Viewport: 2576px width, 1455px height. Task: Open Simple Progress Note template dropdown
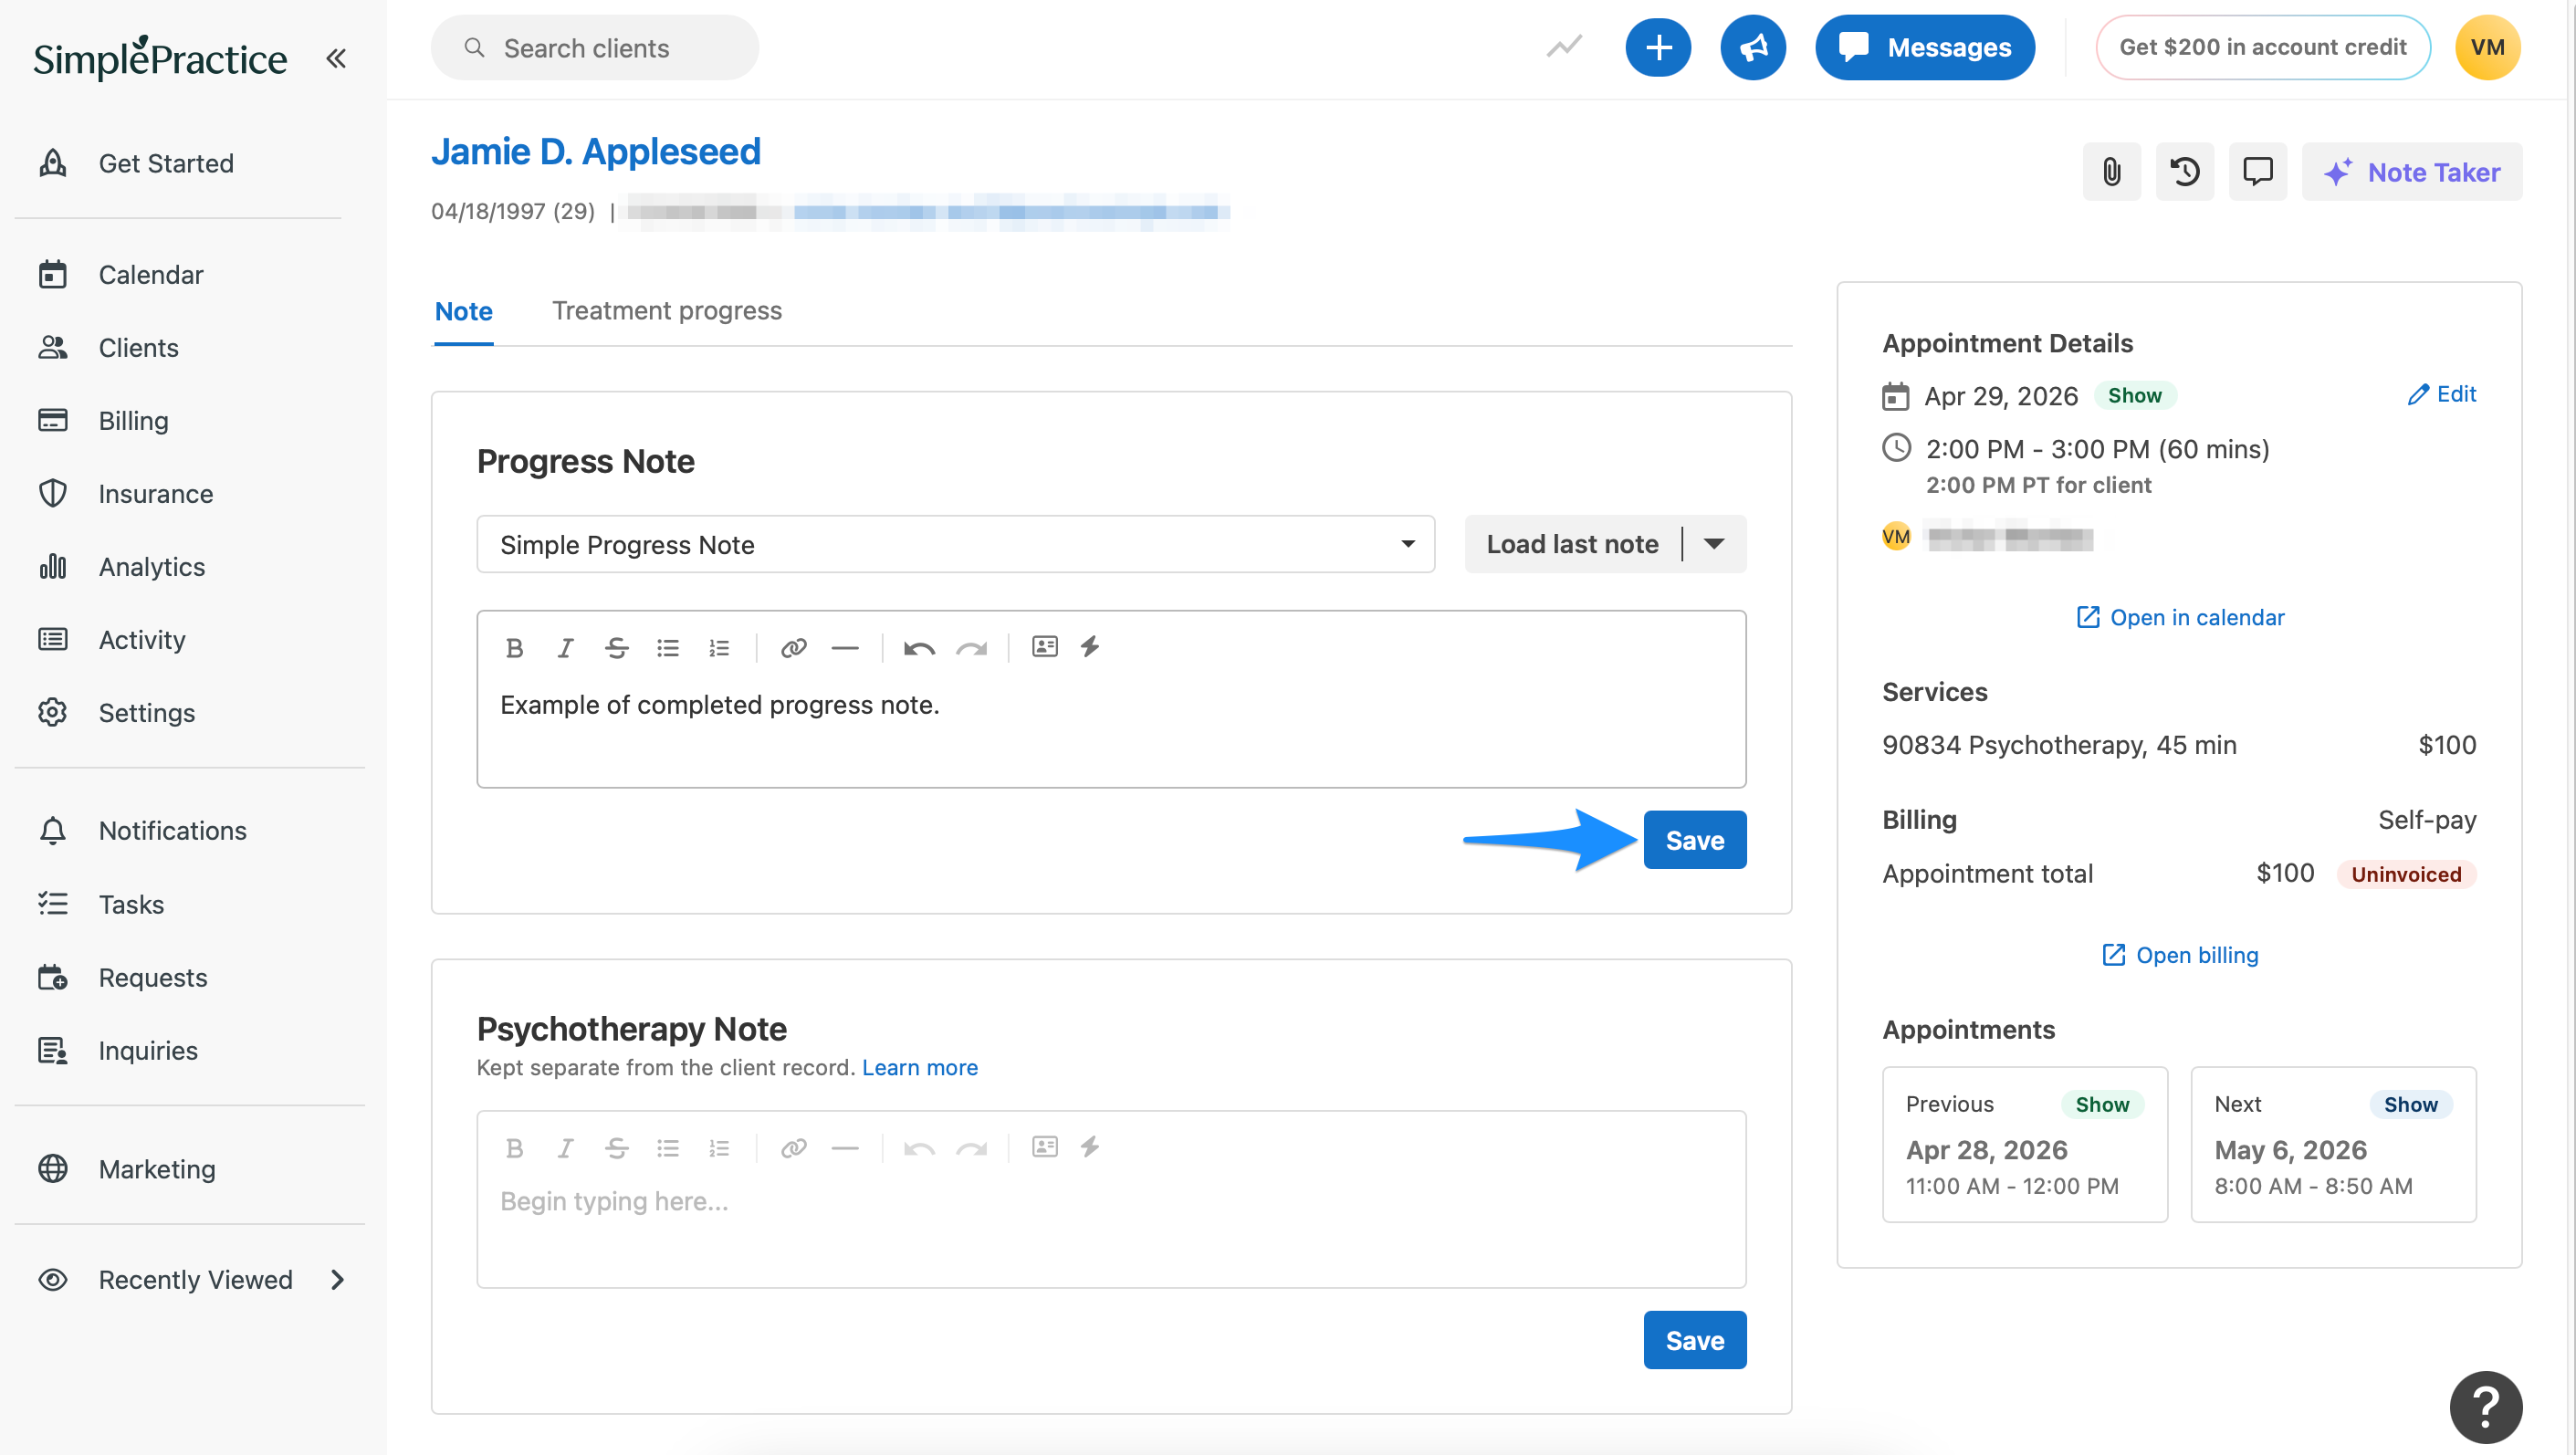click(956, 544)
